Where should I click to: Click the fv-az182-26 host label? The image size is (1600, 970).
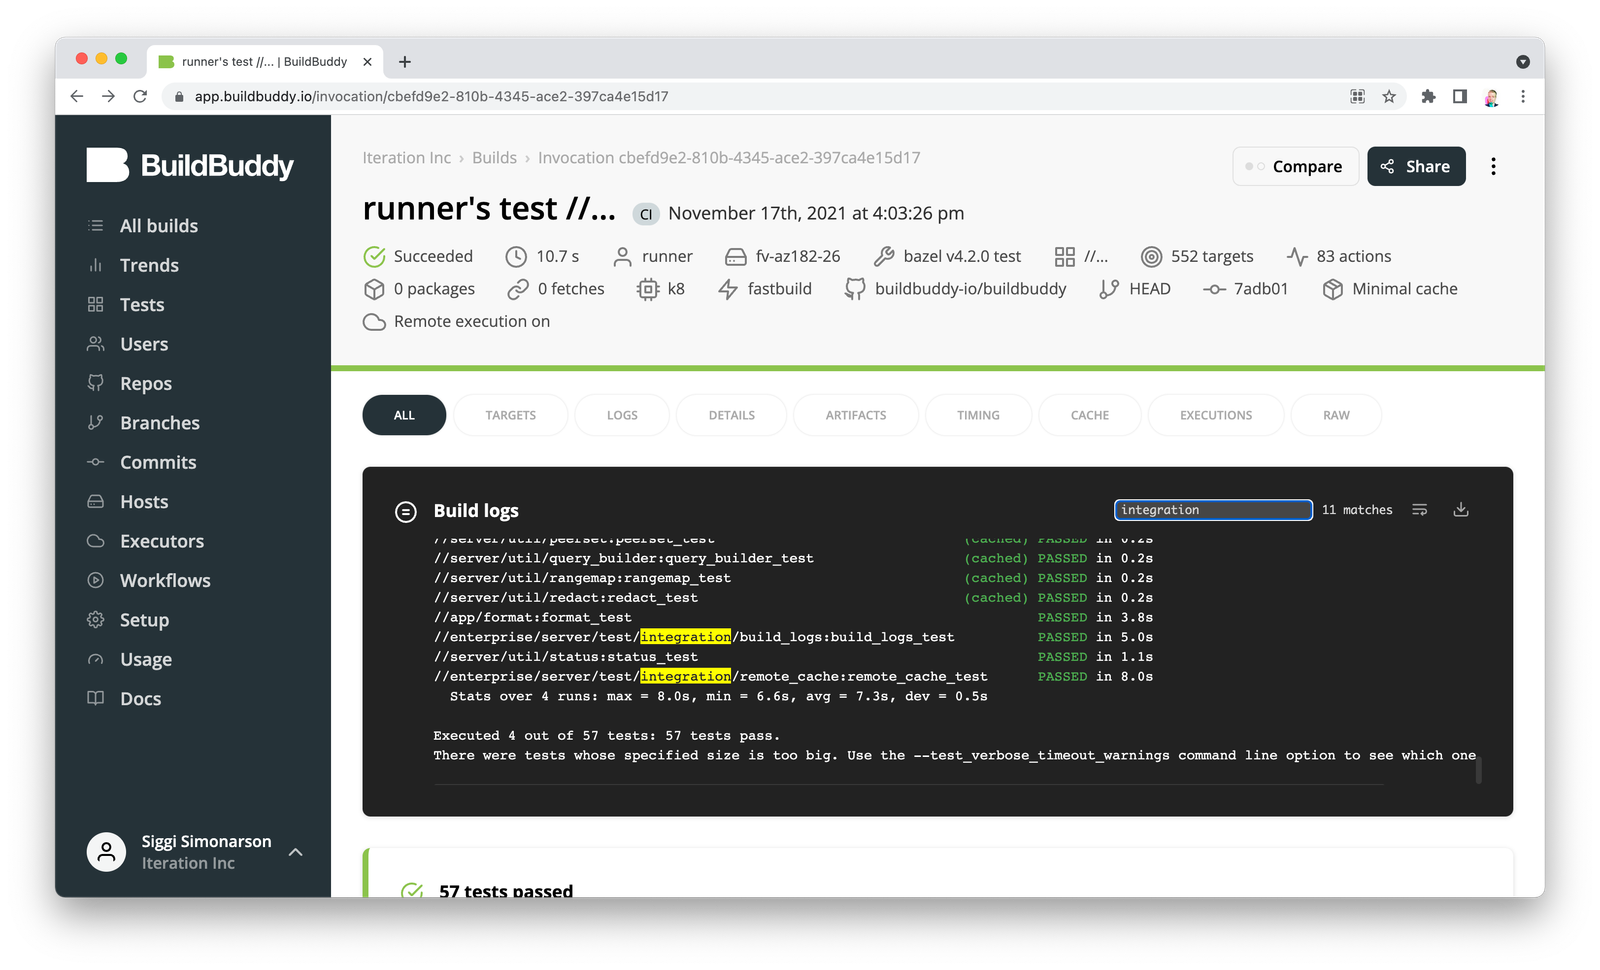(x=798, y=257)
